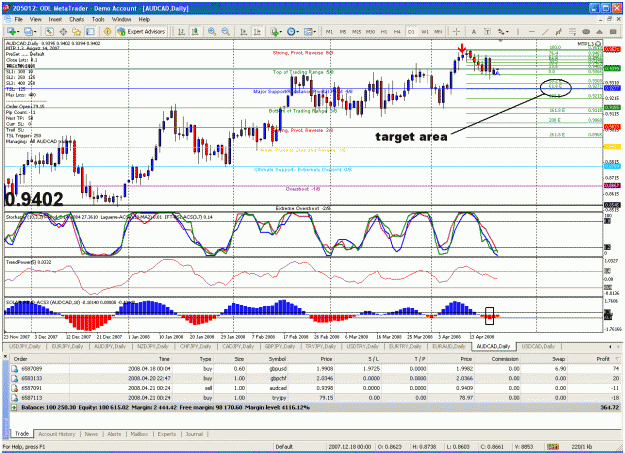The width and height of the screenshot is (625, 453).
Task: Click the Indicators list icon
Action: tap(274, 32)
